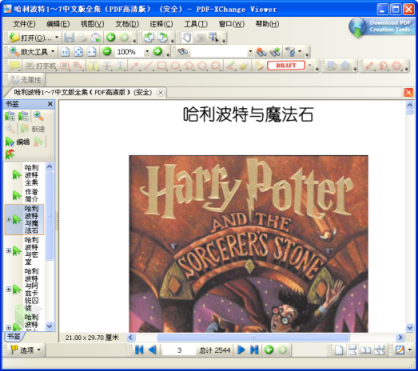Open the 文档(D) menu
Viewport: 418px width, 371px height.
point(127,24)
